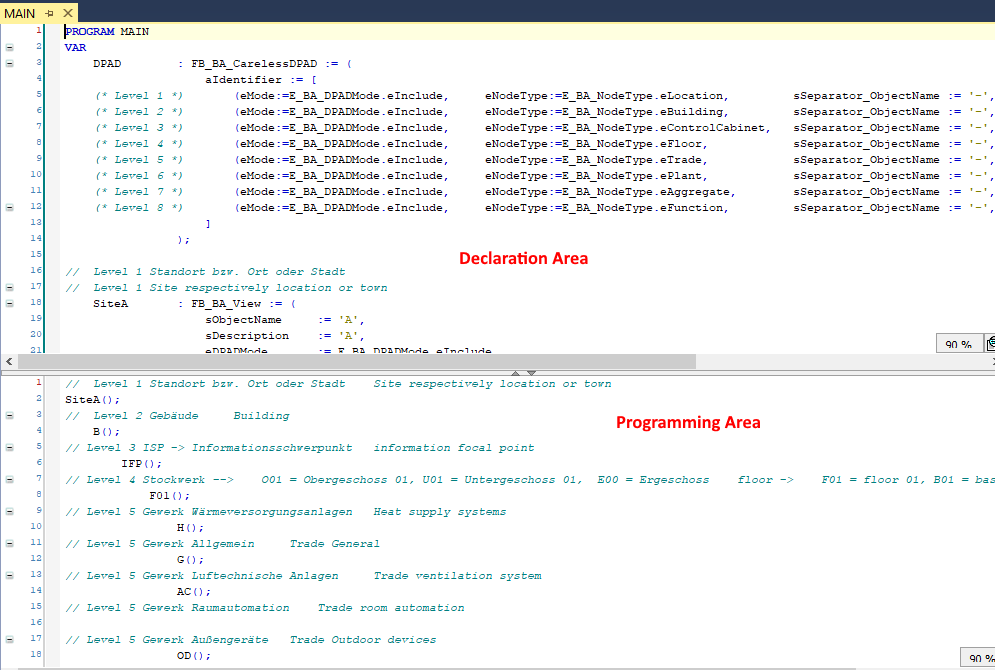This screenshot has width=995, height=670.
Task: Click the 'OD();' call statement
Action: point(194,655)
